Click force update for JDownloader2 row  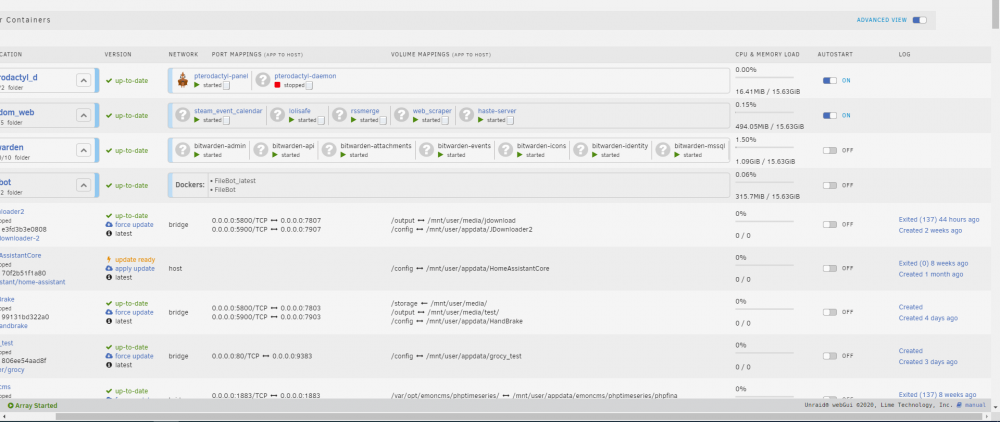(134, 224)
